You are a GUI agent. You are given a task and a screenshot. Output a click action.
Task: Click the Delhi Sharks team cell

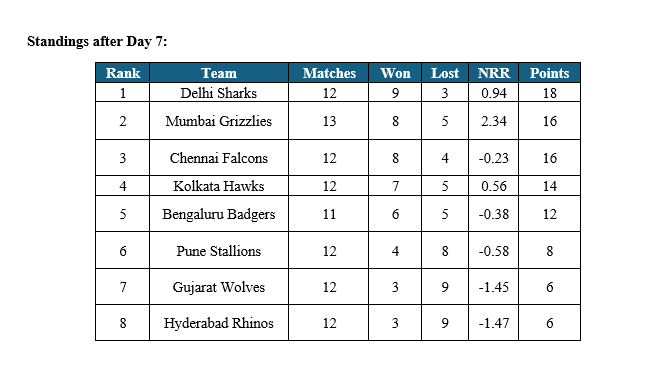click(219, 93)
